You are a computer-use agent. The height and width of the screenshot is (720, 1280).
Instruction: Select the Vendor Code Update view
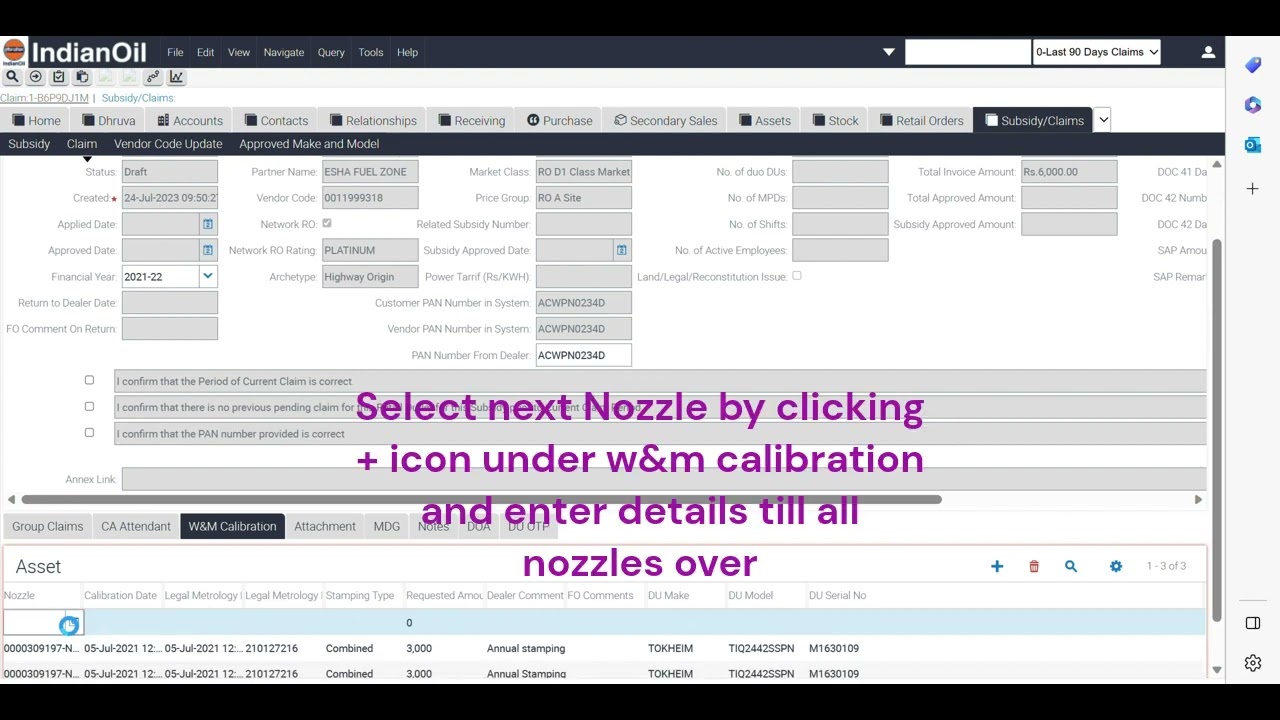pos(168,144)
